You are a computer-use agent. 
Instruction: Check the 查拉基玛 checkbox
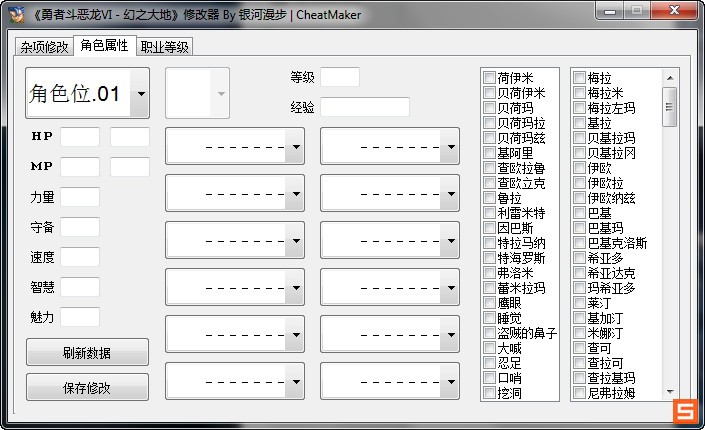[x=580, y=378]
